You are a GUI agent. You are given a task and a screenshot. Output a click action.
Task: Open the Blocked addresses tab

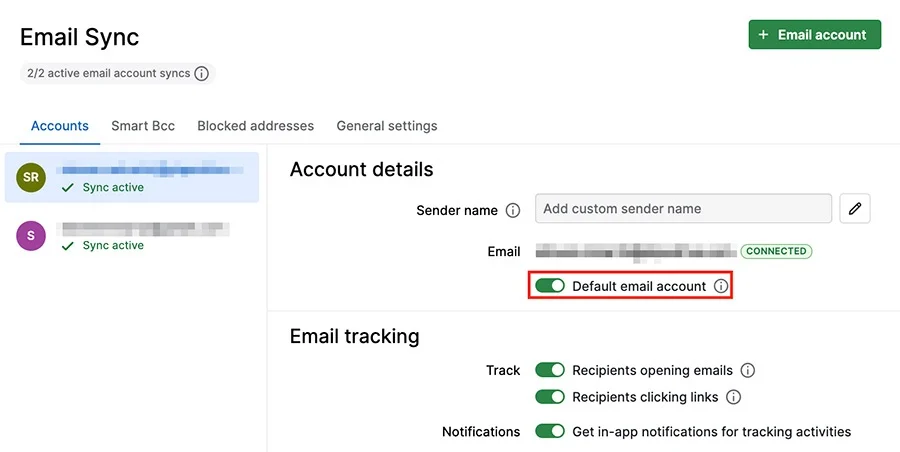point(255,126)
